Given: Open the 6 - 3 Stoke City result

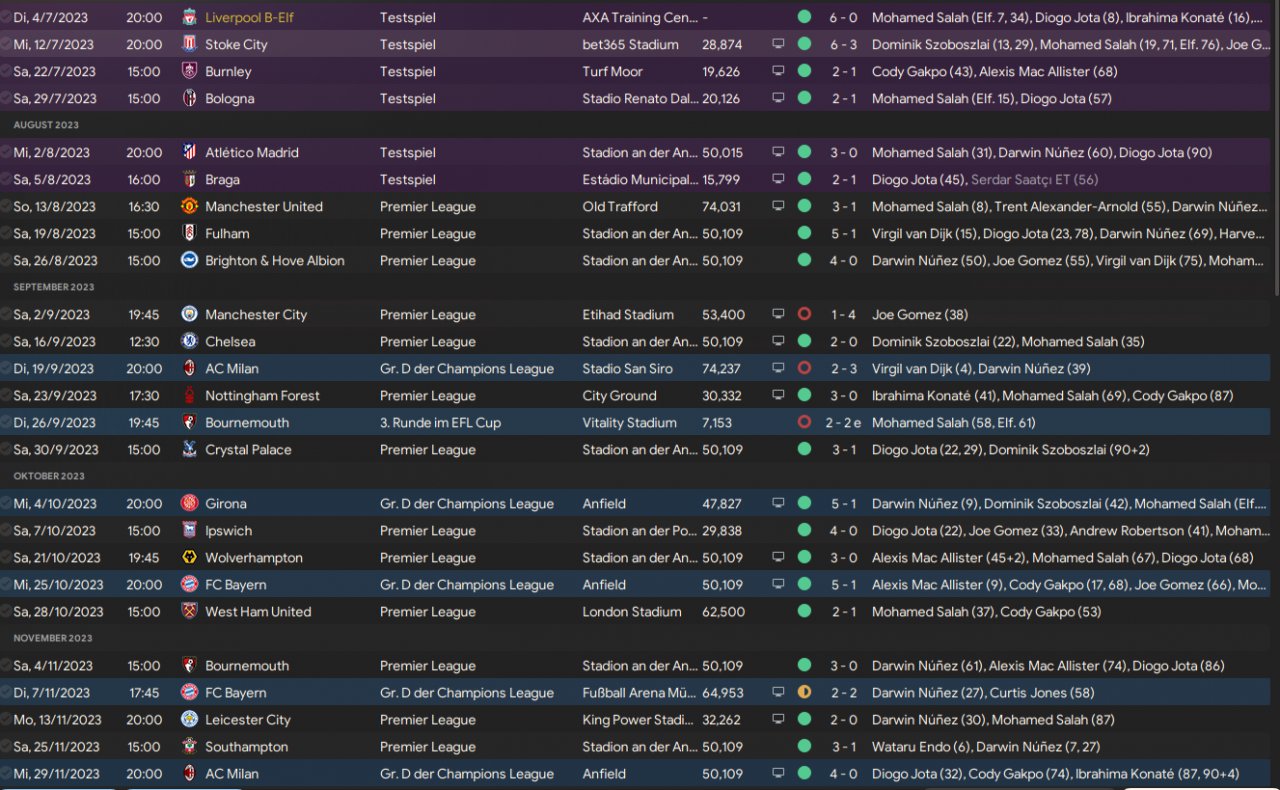Looking at the screenshot, I should coord(842,45).
